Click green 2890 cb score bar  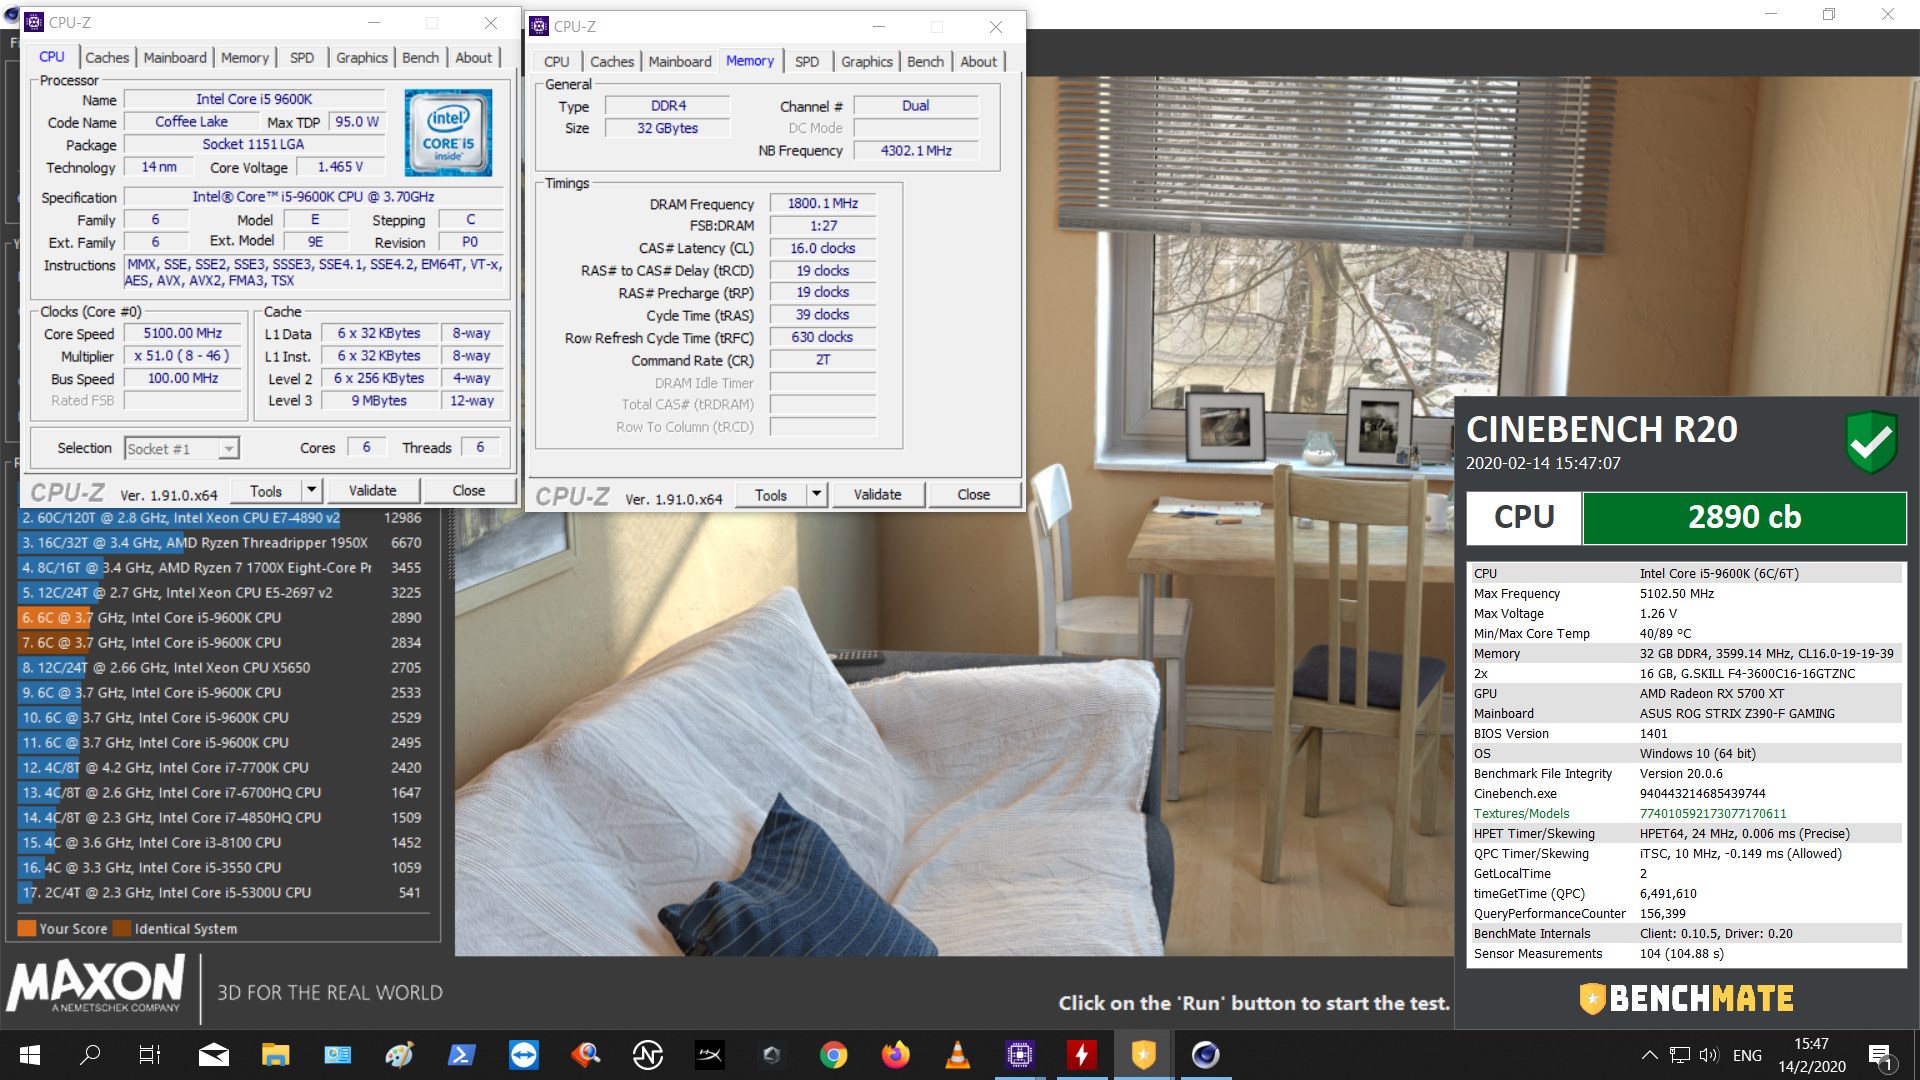point(1744,517)
